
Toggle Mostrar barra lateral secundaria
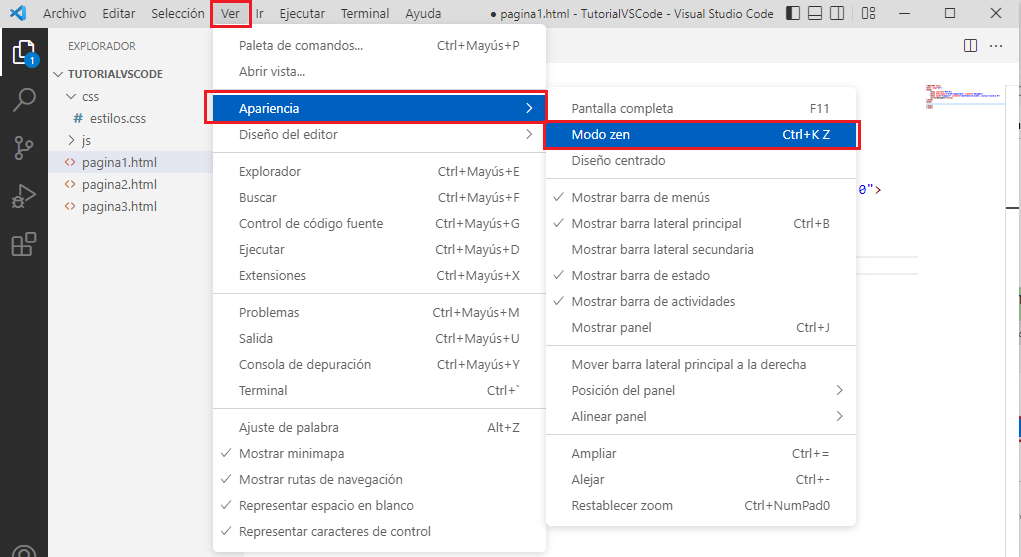pyautogui.click(x=701, y=250)
